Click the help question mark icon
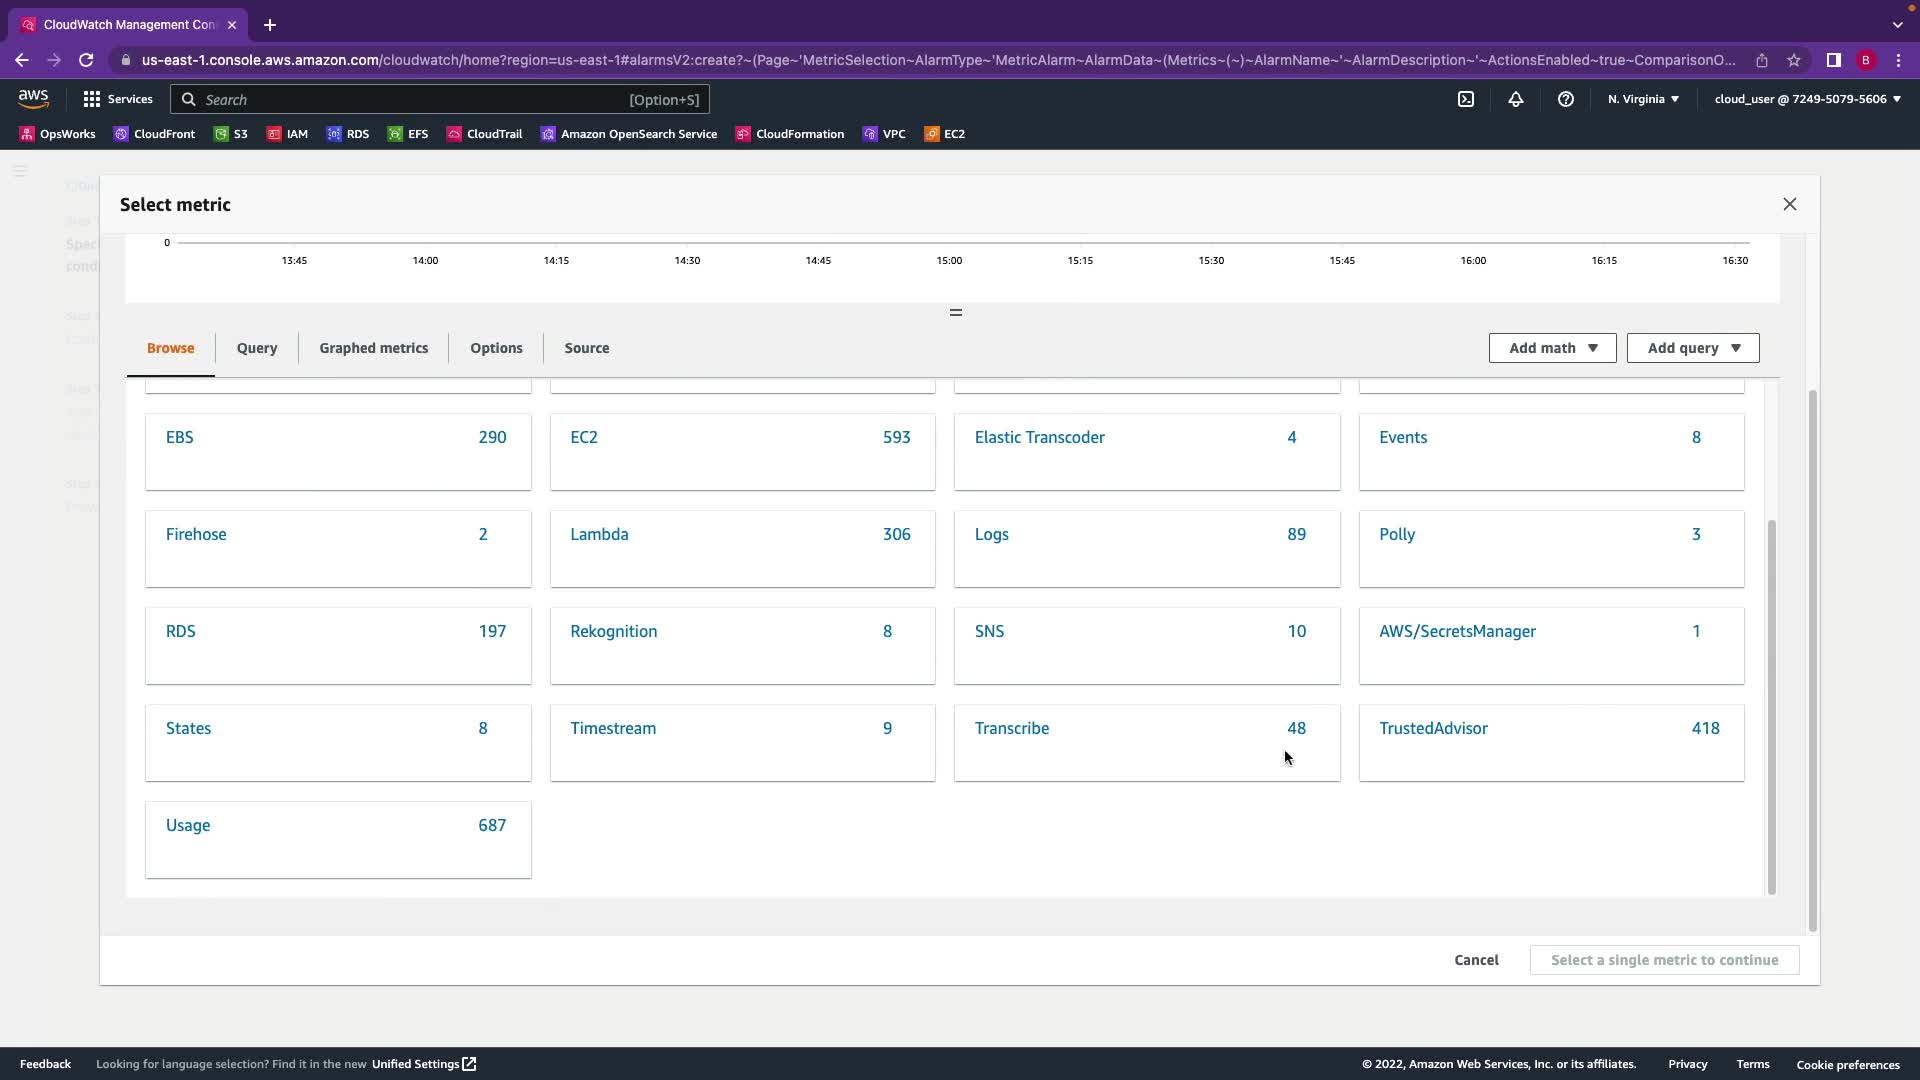Screen dimensions: 1920x1080 (1566, 99)
